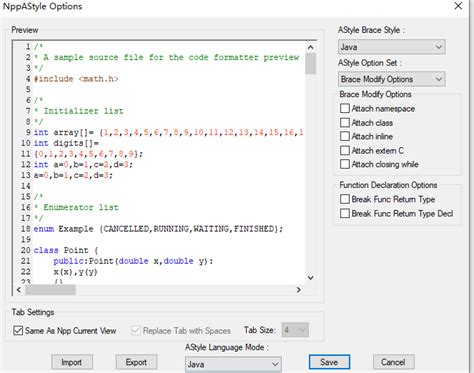Click the Export button
Image resolution: width=474 pixels, height=373 pixels.
click(x=136, y=362)
